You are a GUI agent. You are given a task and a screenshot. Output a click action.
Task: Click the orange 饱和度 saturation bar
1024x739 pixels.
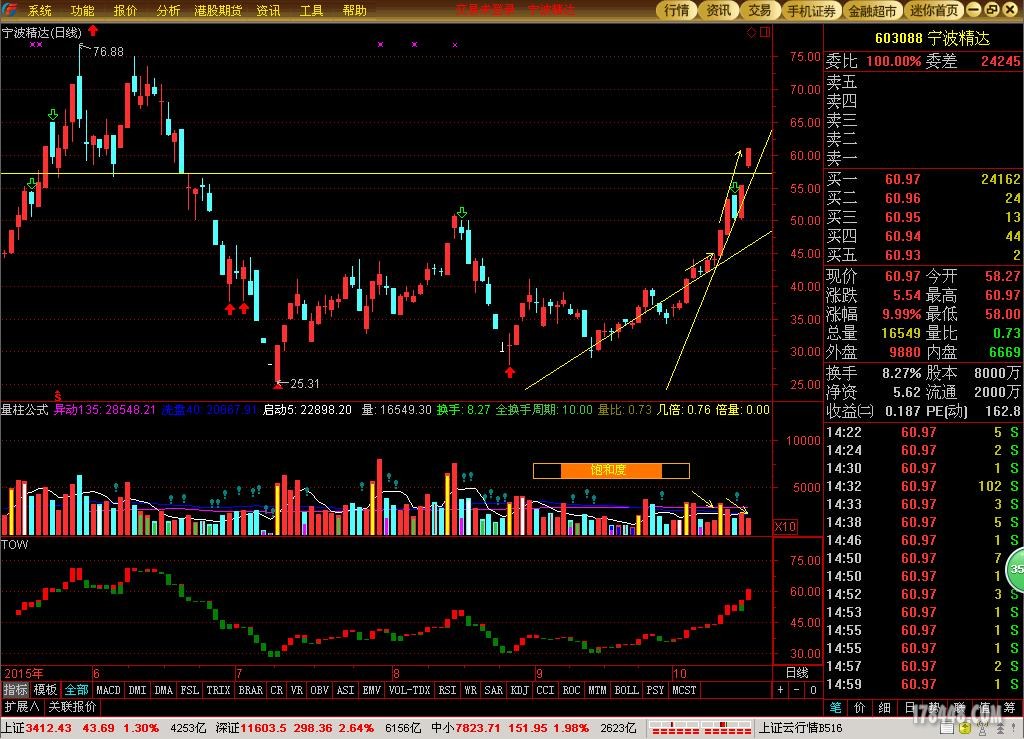pos(611,470)
